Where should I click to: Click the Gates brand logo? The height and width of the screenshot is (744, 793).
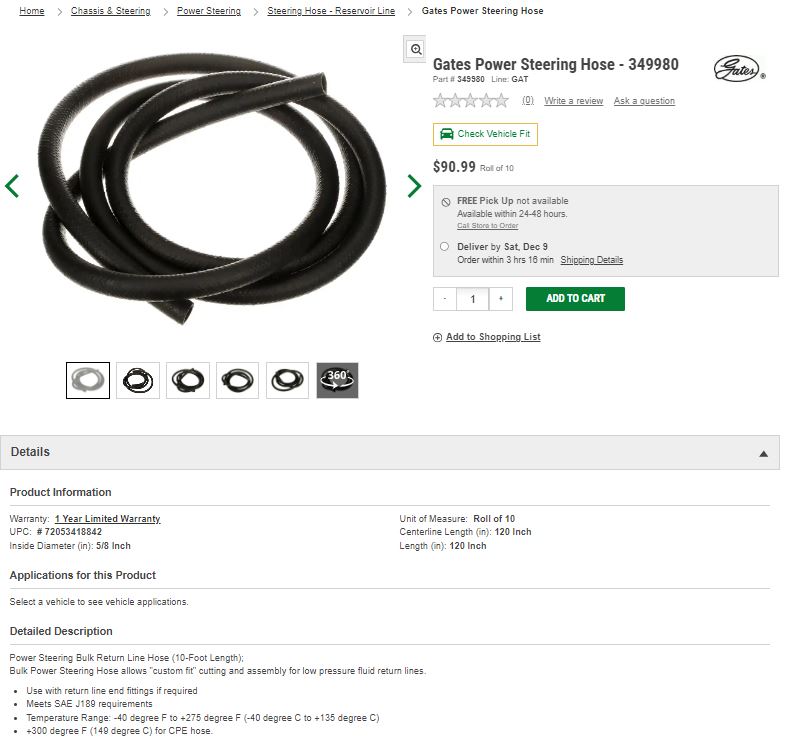click(739, 68)
